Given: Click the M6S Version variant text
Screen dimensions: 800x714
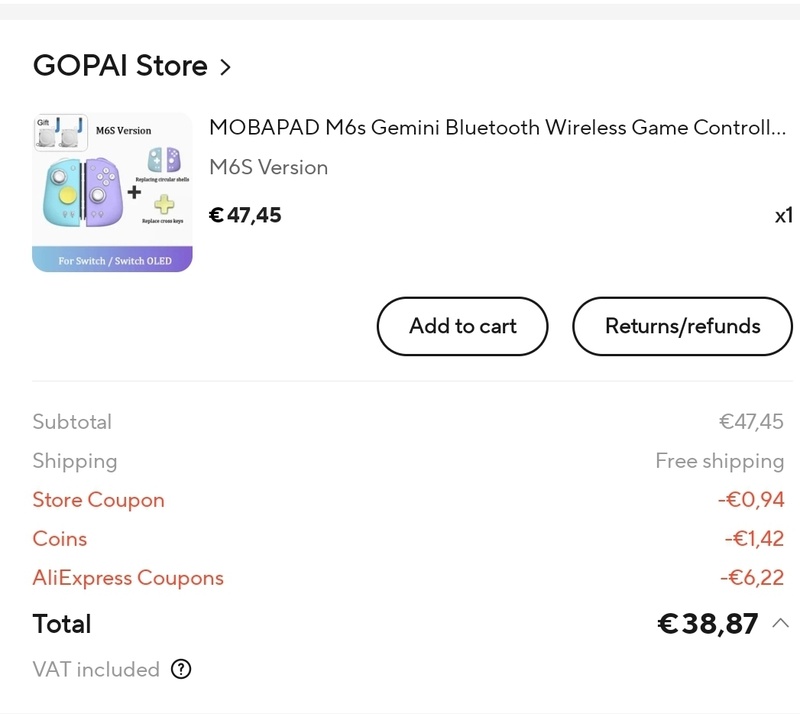Looking at the screenshot, I should tap(268, 168).
